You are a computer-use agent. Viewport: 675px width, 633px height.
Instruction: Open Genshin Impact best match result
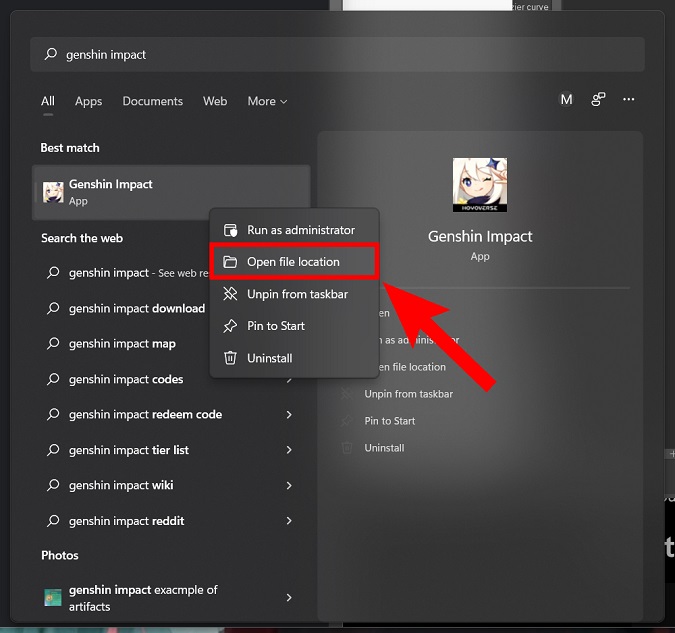click(x=171, y=192)
